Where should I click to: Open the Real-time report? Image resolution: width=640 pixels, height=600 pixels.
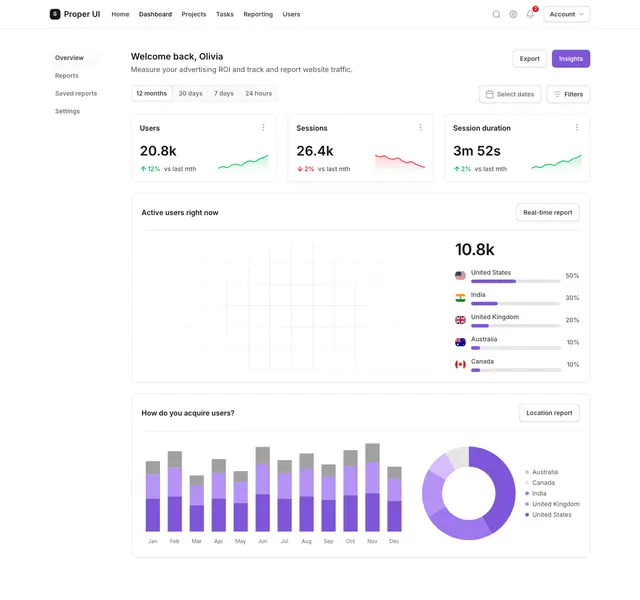547,213
